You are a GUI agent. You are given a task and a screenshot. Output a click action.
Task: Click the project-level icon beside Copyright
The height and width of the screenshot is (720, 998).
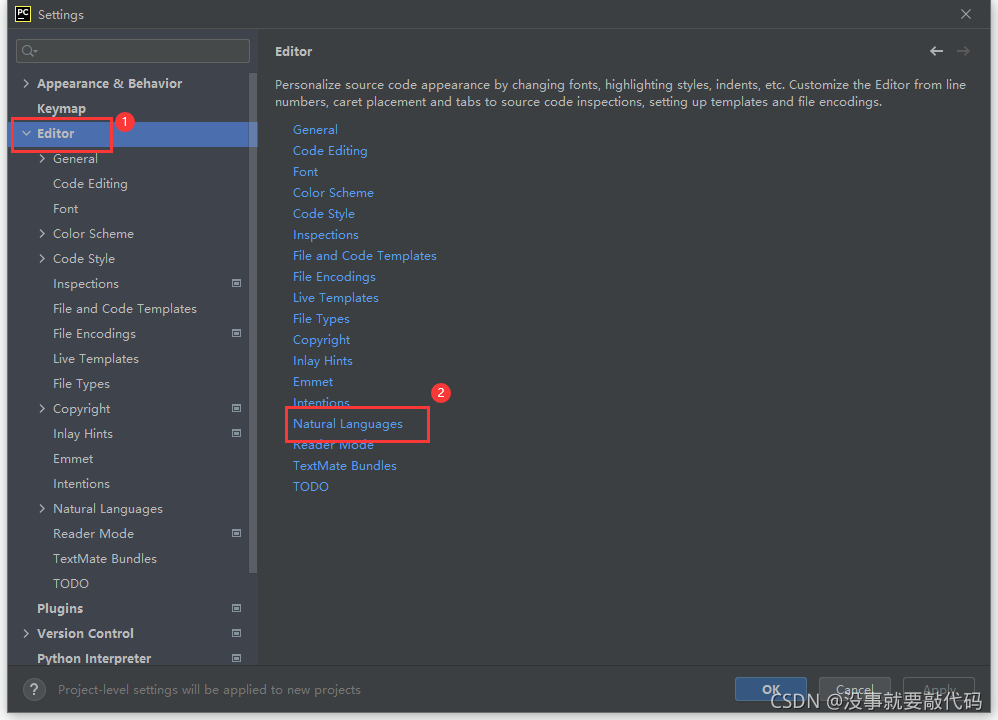coord(236,408)
